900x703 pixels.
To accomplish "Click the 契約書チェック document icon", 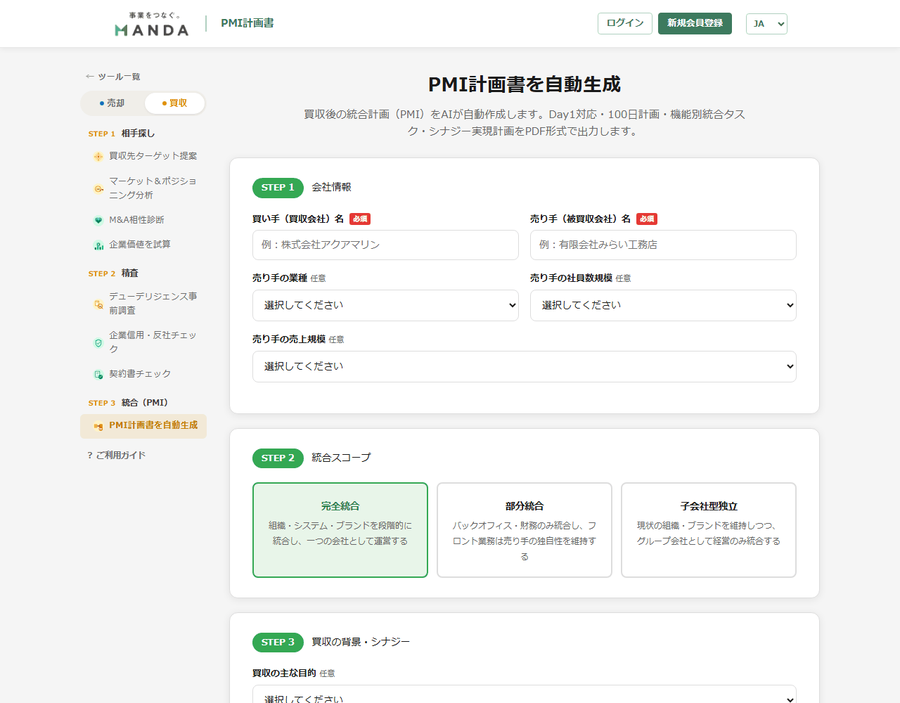I will pos(98,375).
